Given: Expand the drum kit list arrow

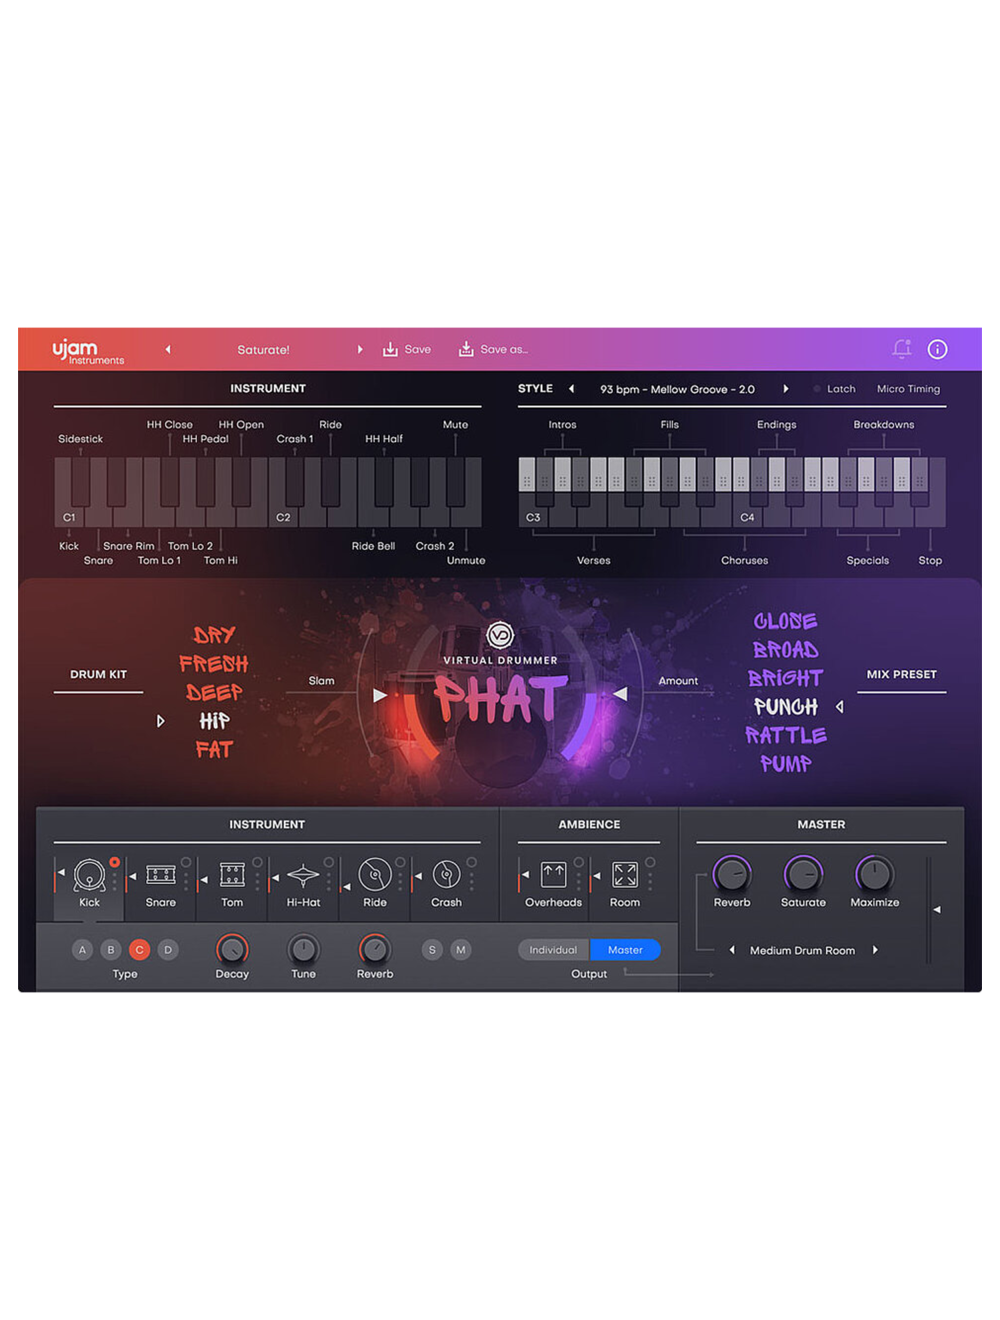Looking at the screenshot, I should click(x=160, y=720).
